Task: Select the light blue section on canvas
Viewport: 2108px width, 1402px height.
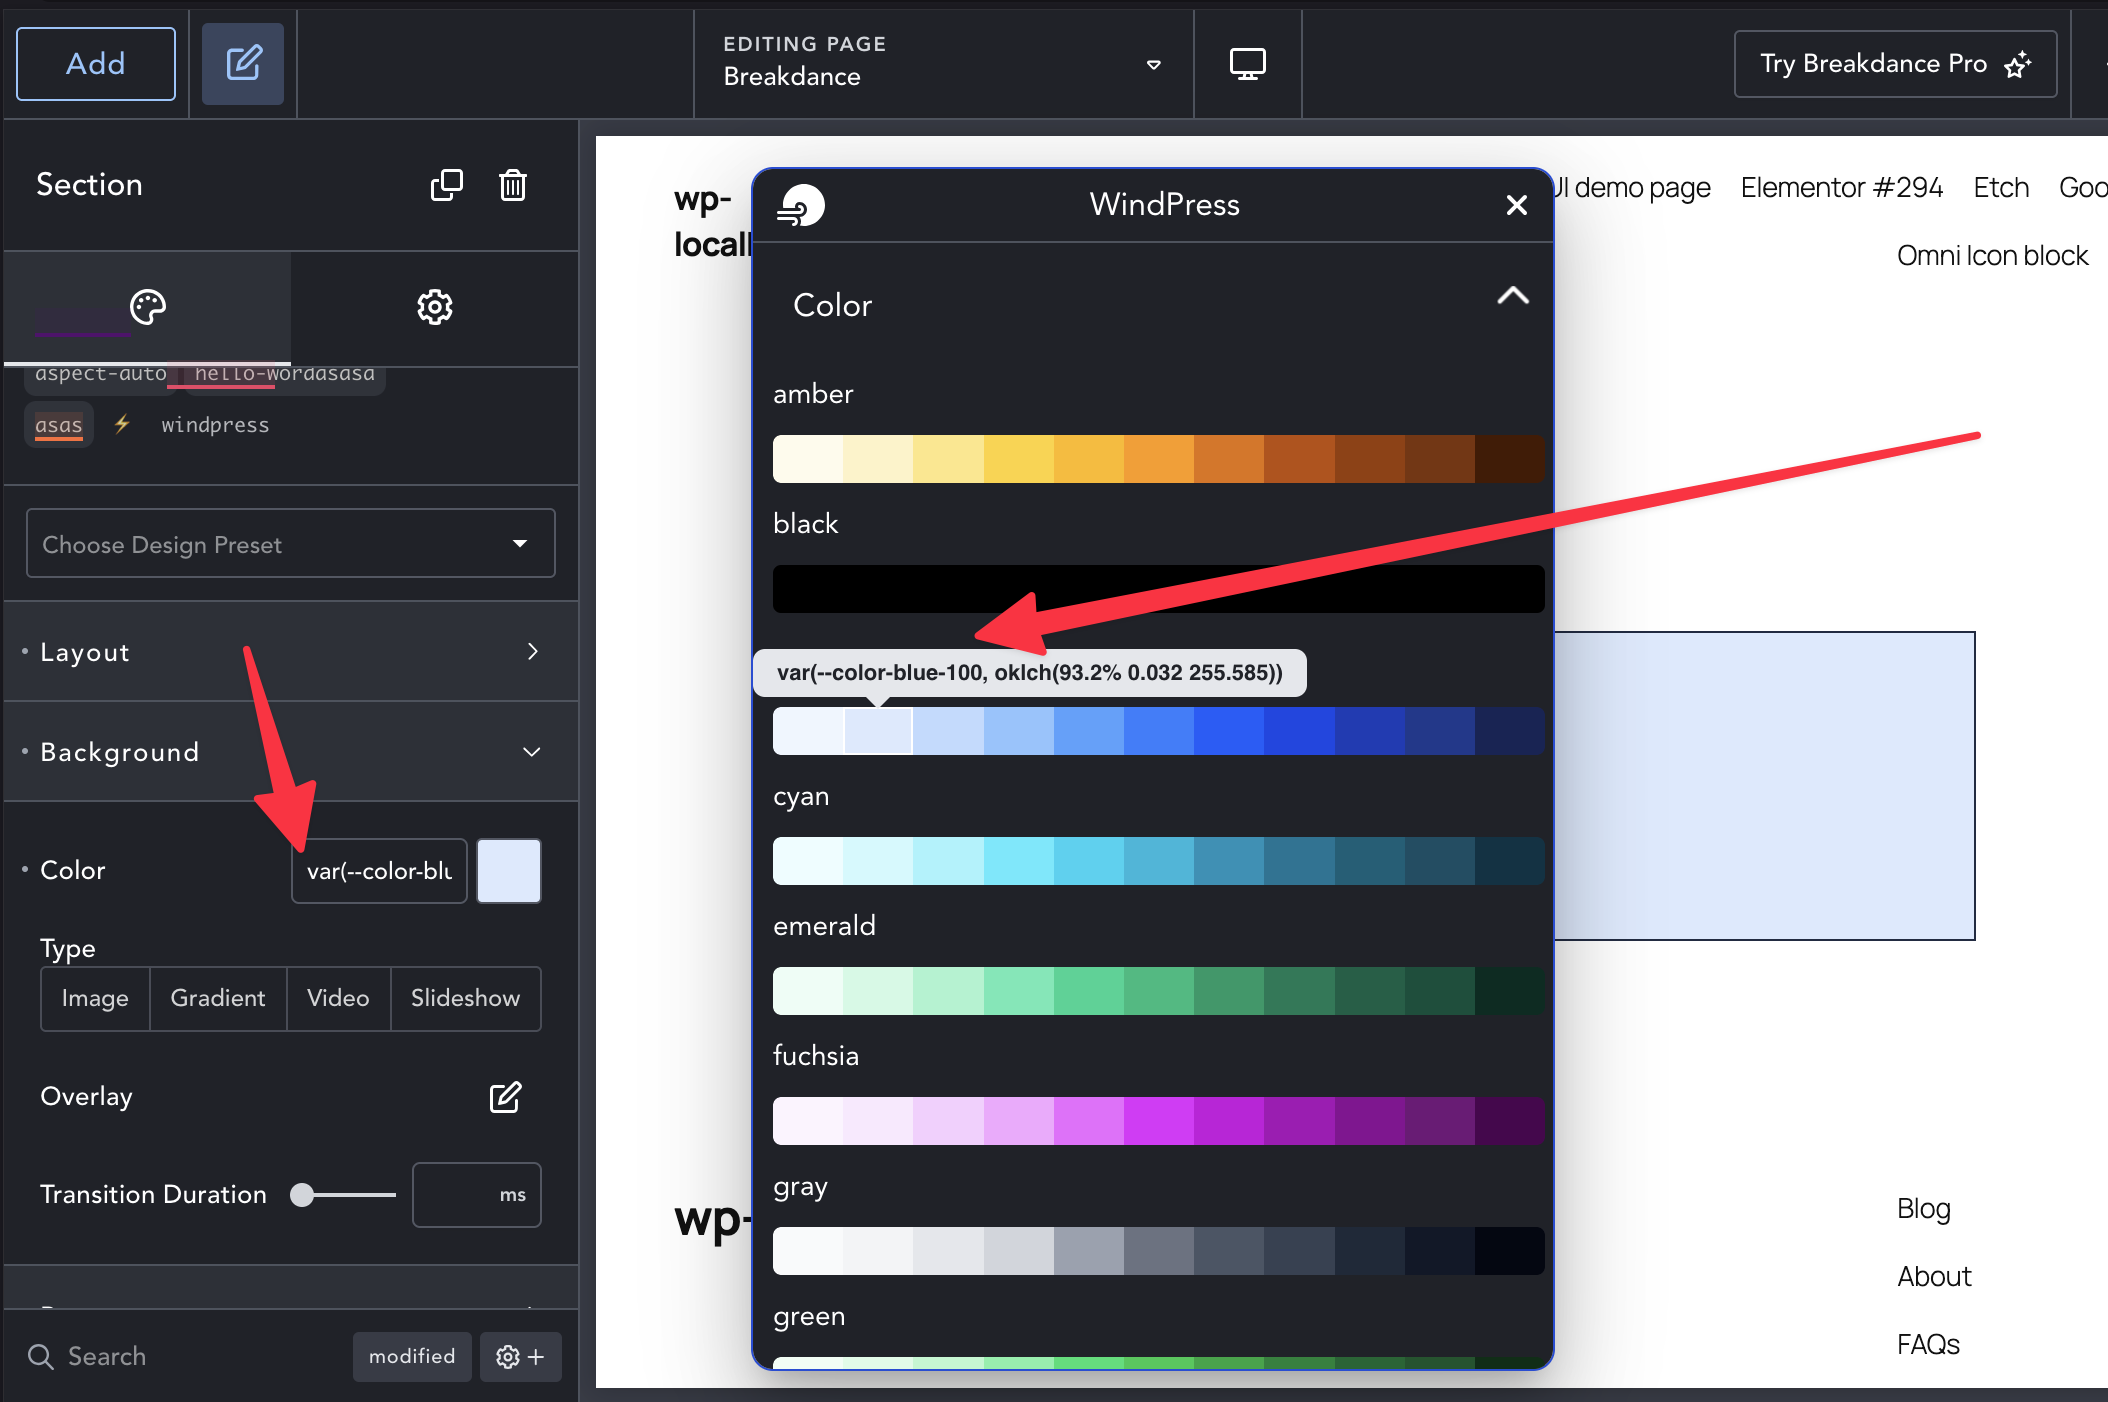Action: tap(1765, 786)
